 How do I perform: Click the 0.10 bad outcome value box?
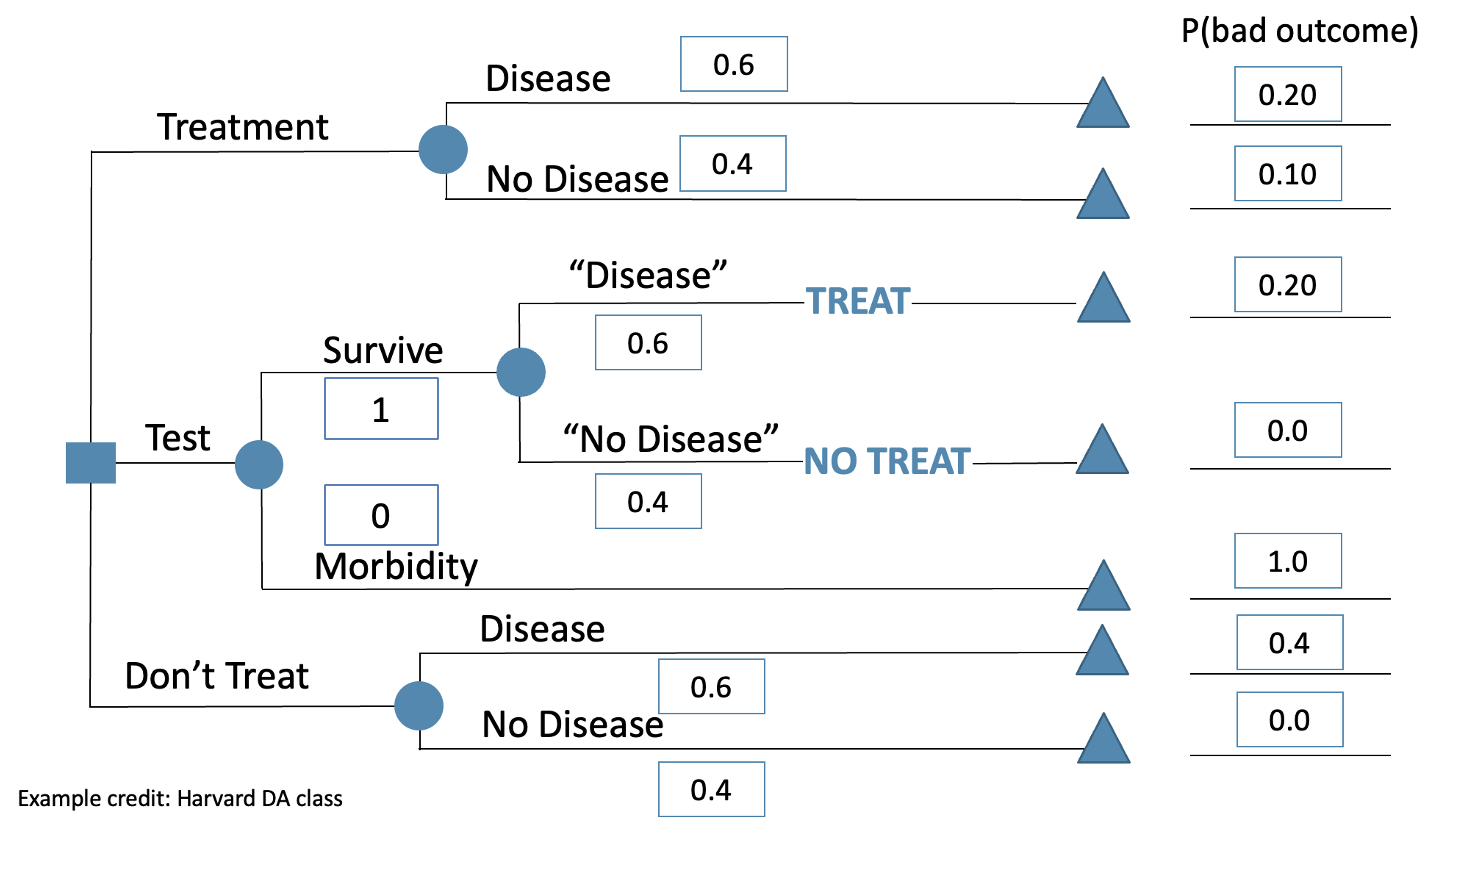[x=1287, y=174]
